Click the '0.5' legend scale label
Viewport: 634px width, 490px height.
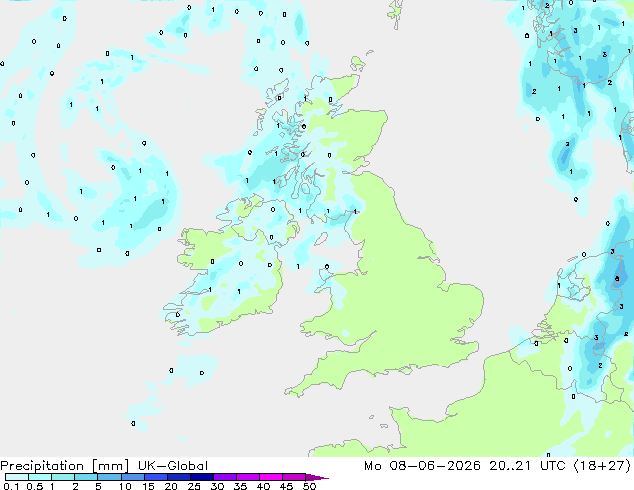35,486
